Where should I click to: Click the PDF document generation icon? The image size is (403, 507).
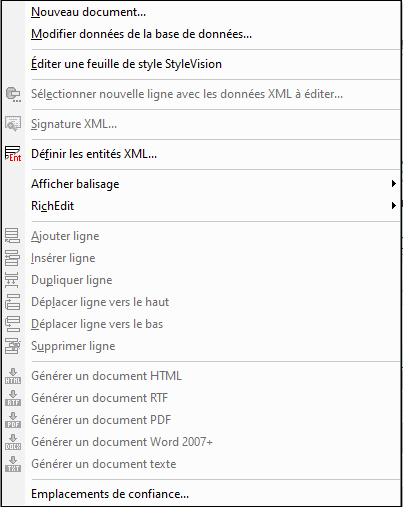click(x=13, y=420)
